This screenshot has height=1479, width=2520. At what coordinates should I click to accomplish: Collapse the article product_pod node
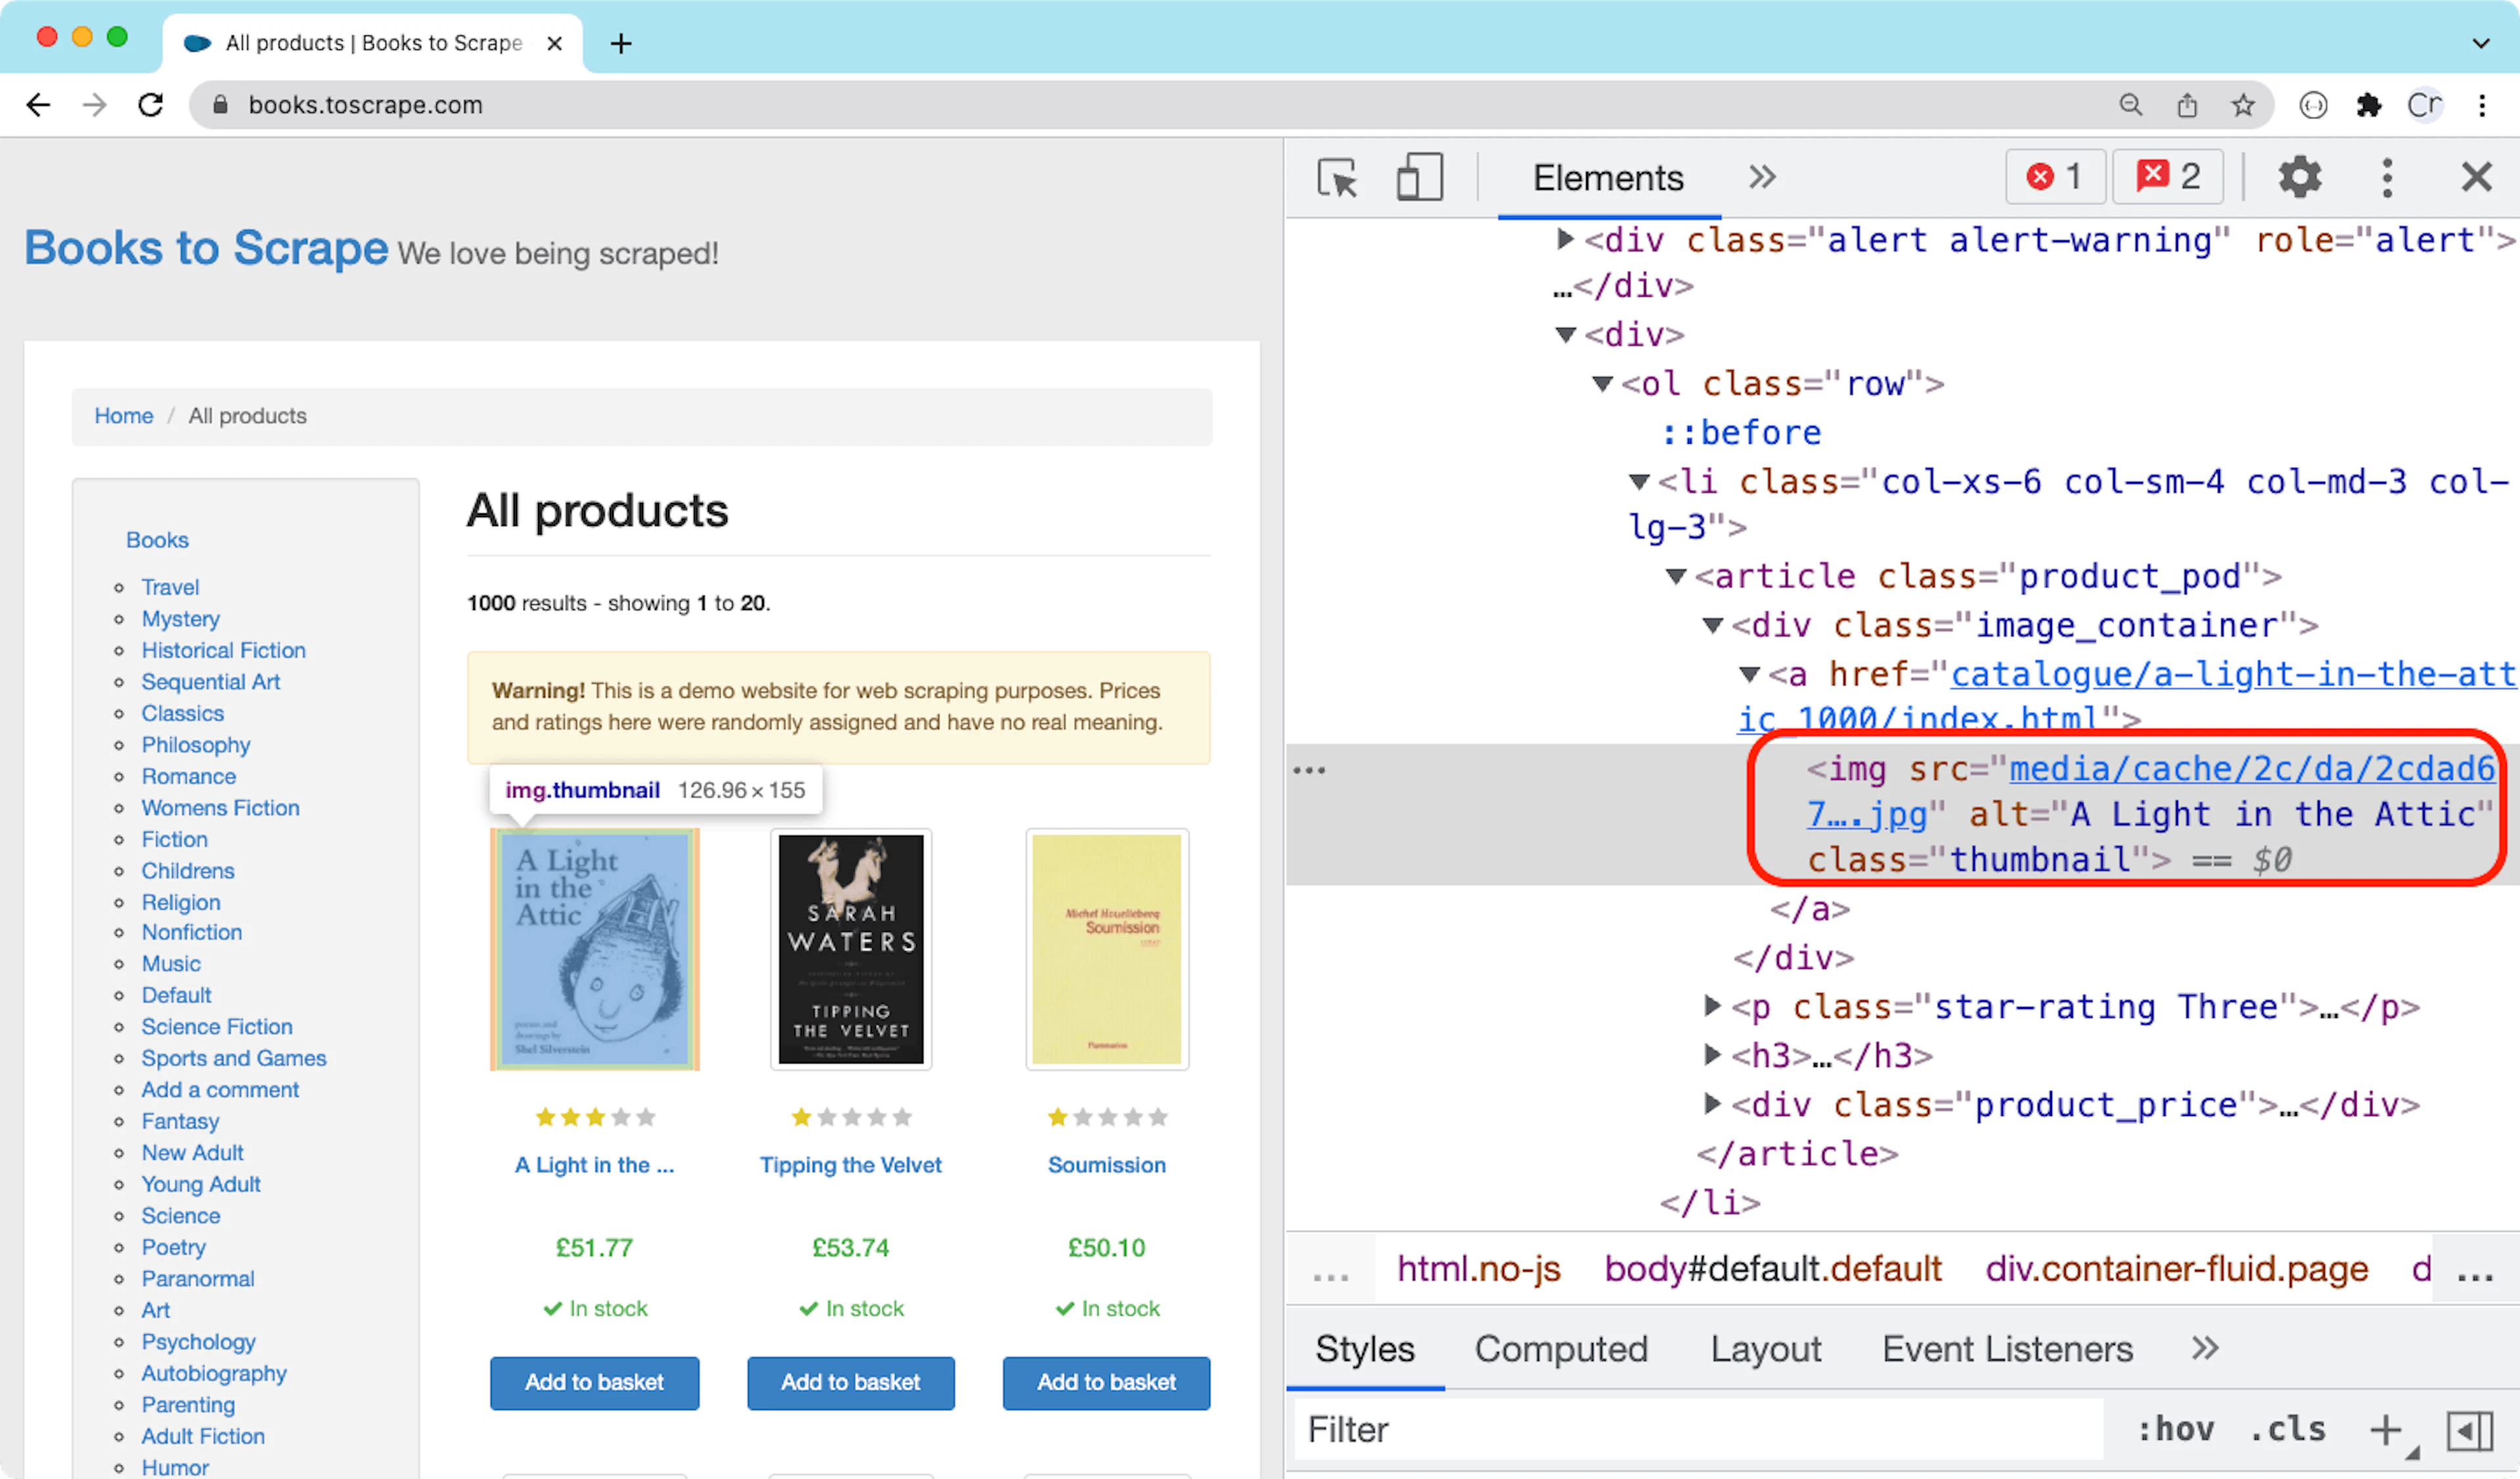1676,576
